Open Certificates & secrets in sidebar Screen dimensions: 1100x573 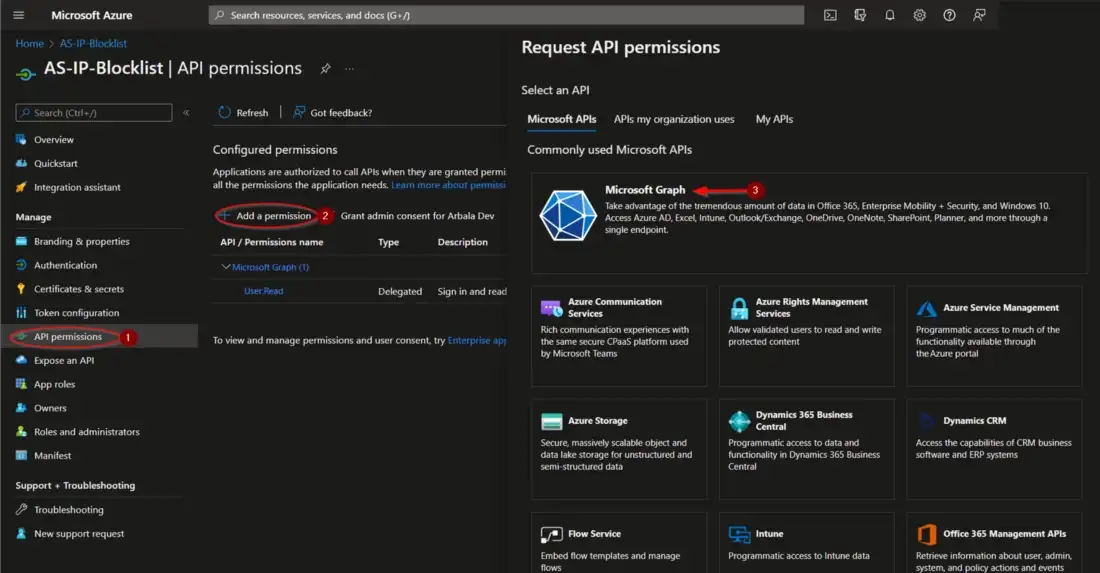pyautogui.click(x=78, y=289)
